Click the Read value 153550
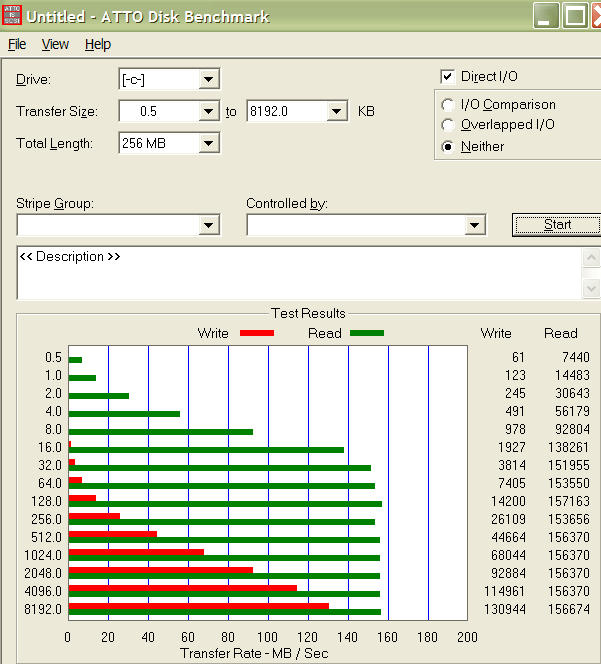 click(x=568, y=483)
